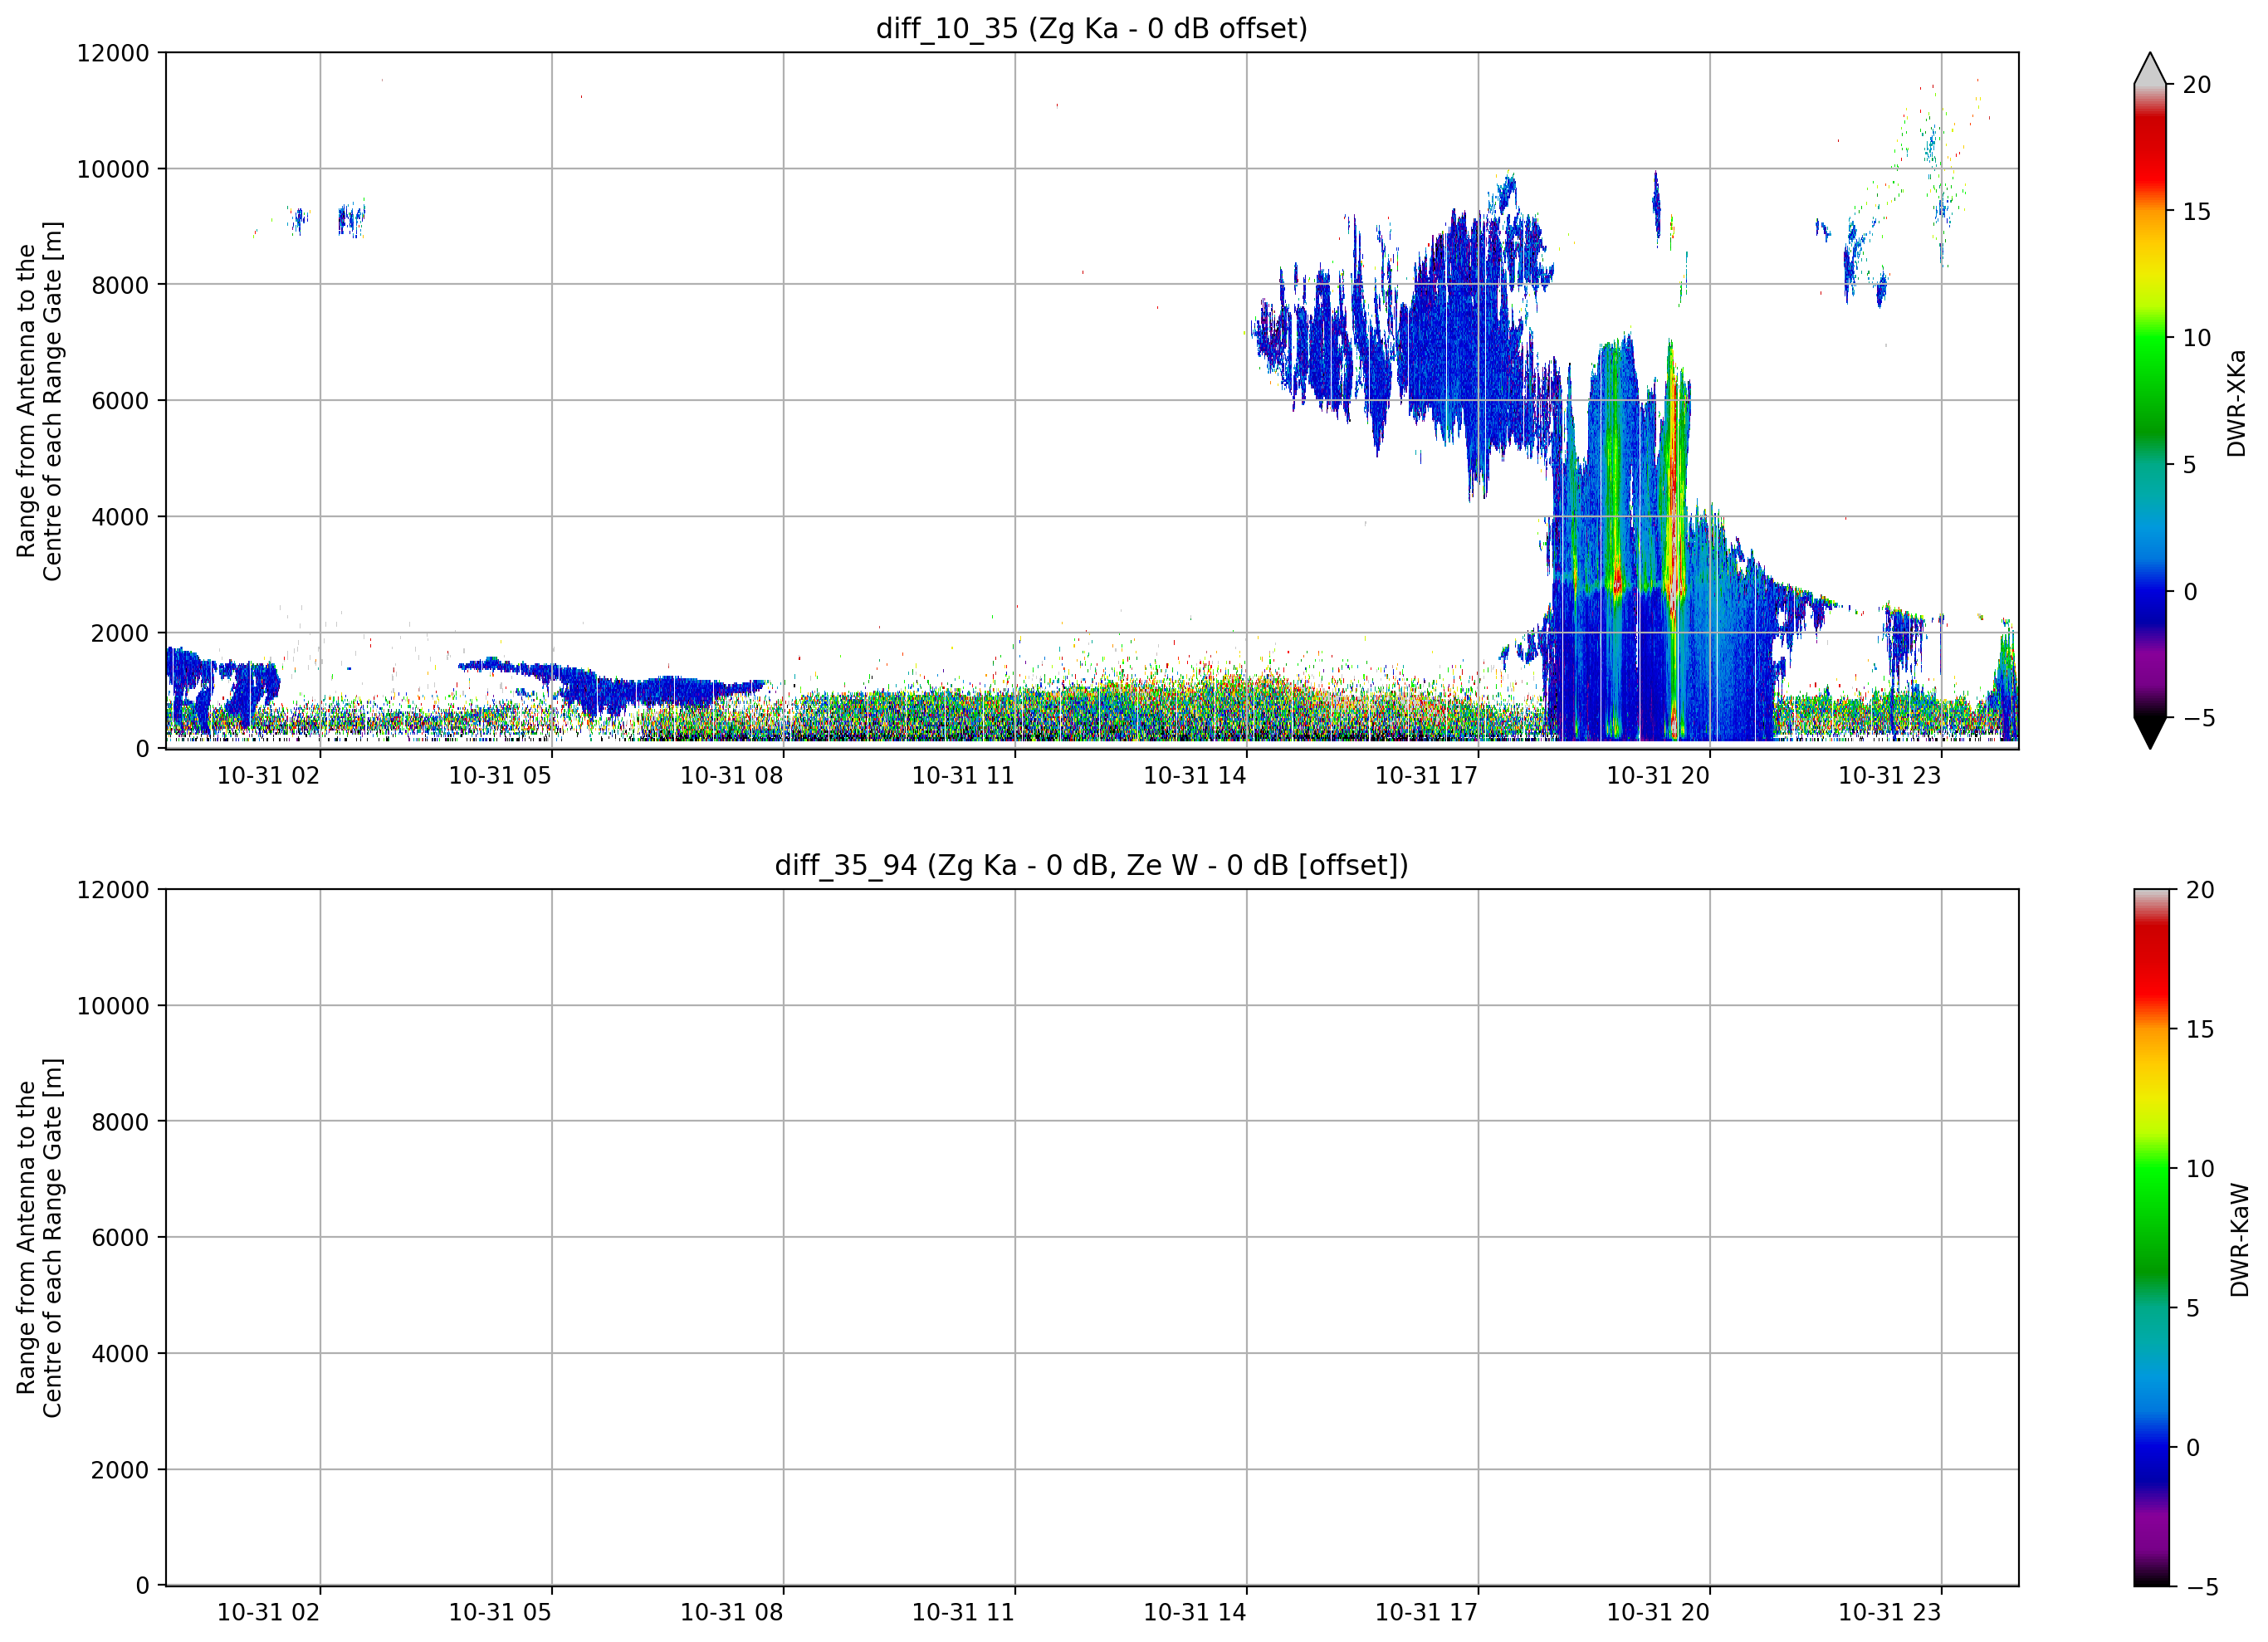
Task: Click '10-31 17' x-tick under the bottom plot
Action: point(1426,1613)
